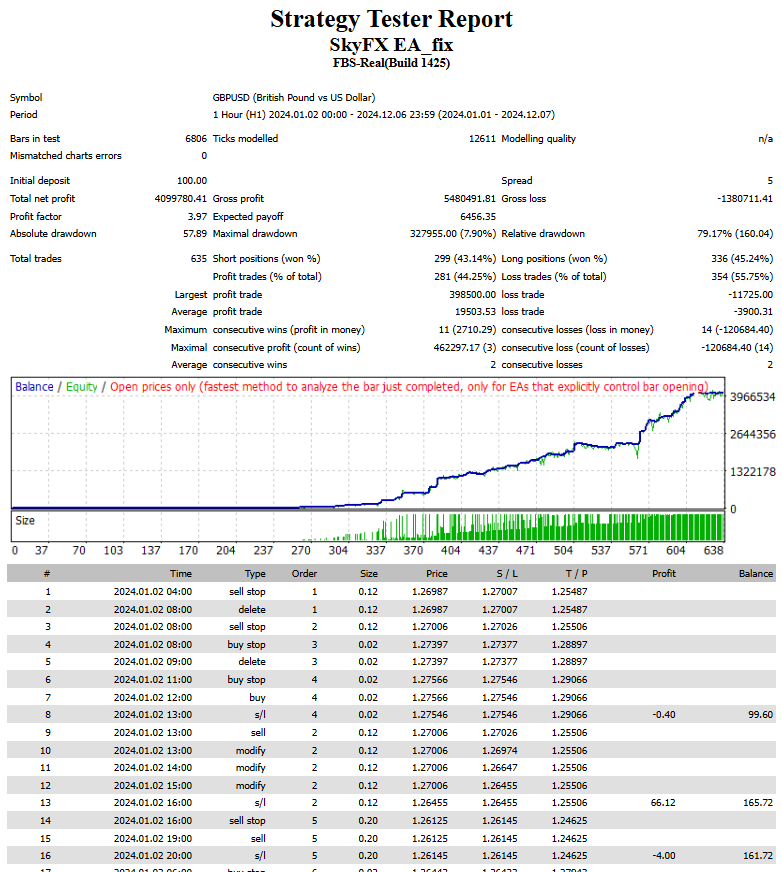Click the 99.60 balance in row 8
The width and height of the screenshot is (782, 872).
[x=759, y=714]
